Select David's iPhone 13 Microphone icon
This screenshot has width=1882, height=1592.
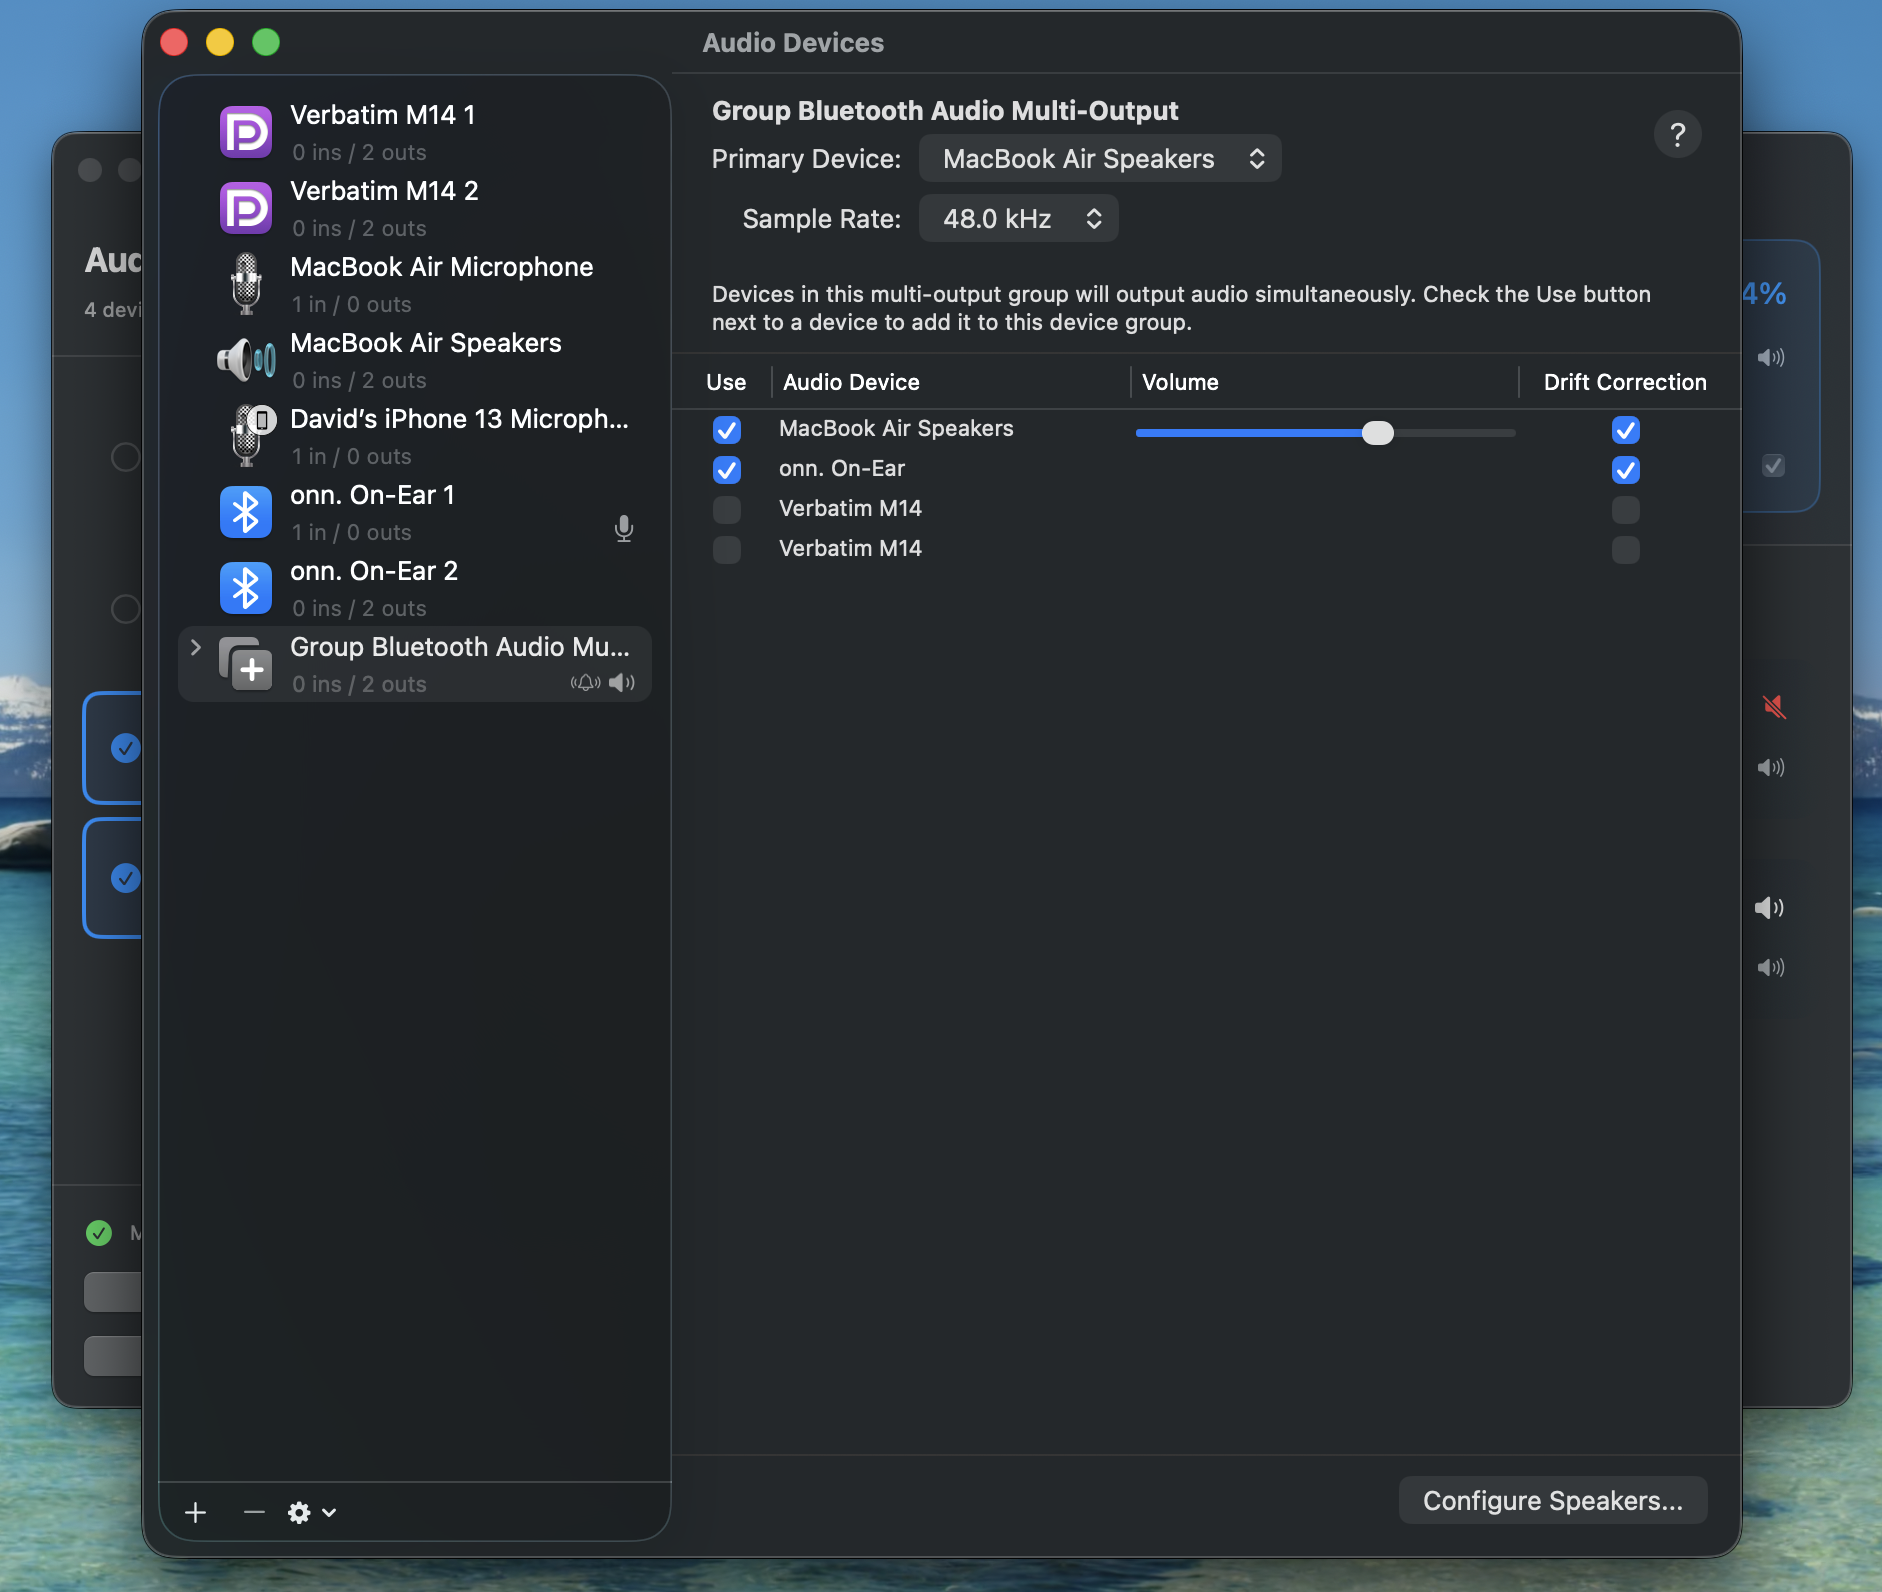coord(247,436)
